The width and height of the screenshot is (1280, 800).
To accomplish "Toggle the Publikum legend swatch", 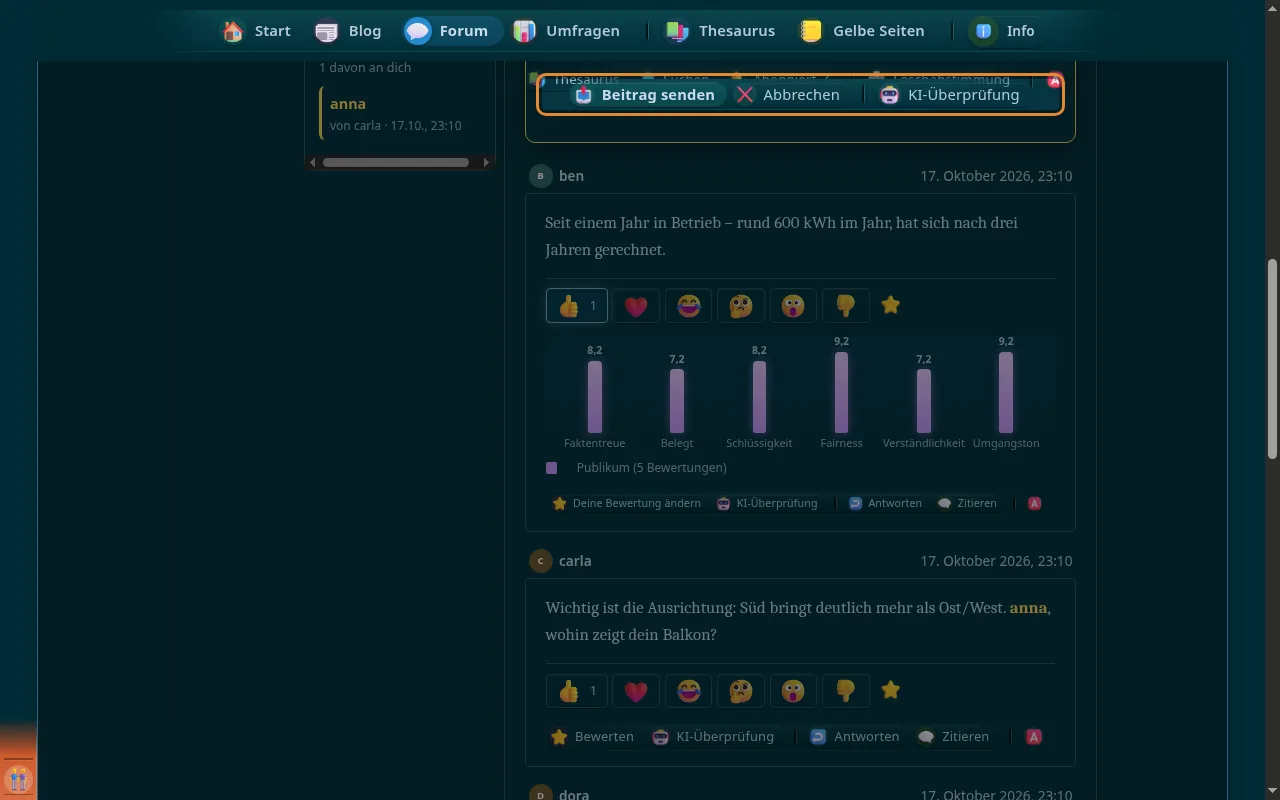I will [x=551, y=467].
